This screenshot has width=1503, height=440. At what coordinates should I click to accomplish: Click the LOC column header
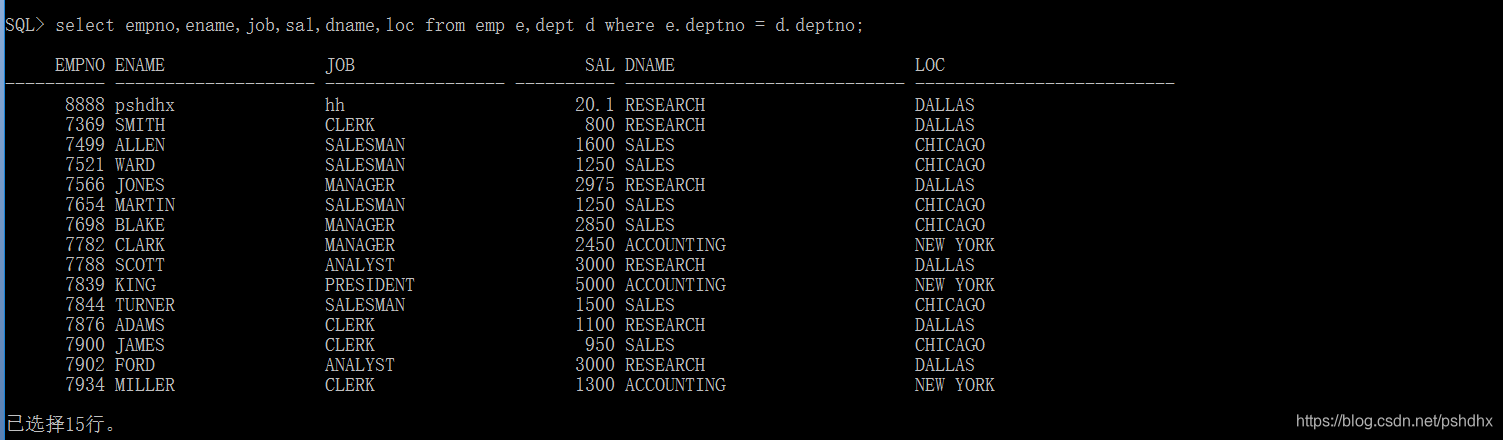[x=930, y=65]
